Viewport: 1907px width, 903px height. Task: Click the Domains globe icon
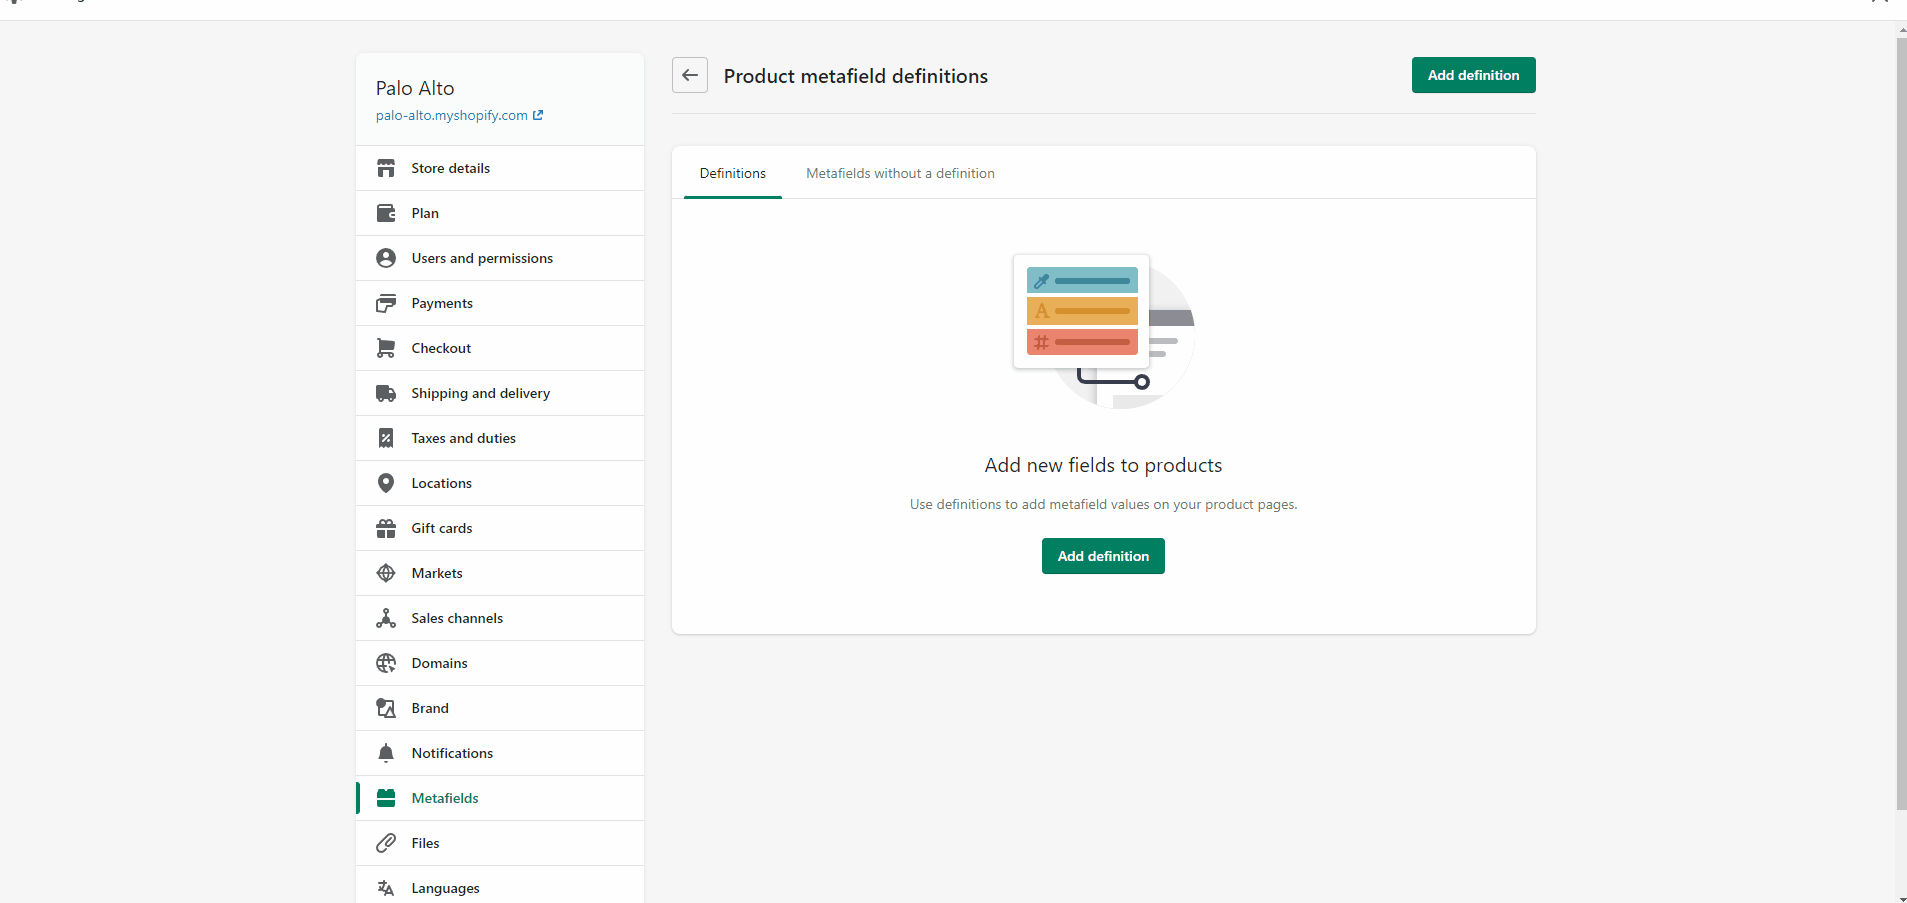click(x=386, y=663)
